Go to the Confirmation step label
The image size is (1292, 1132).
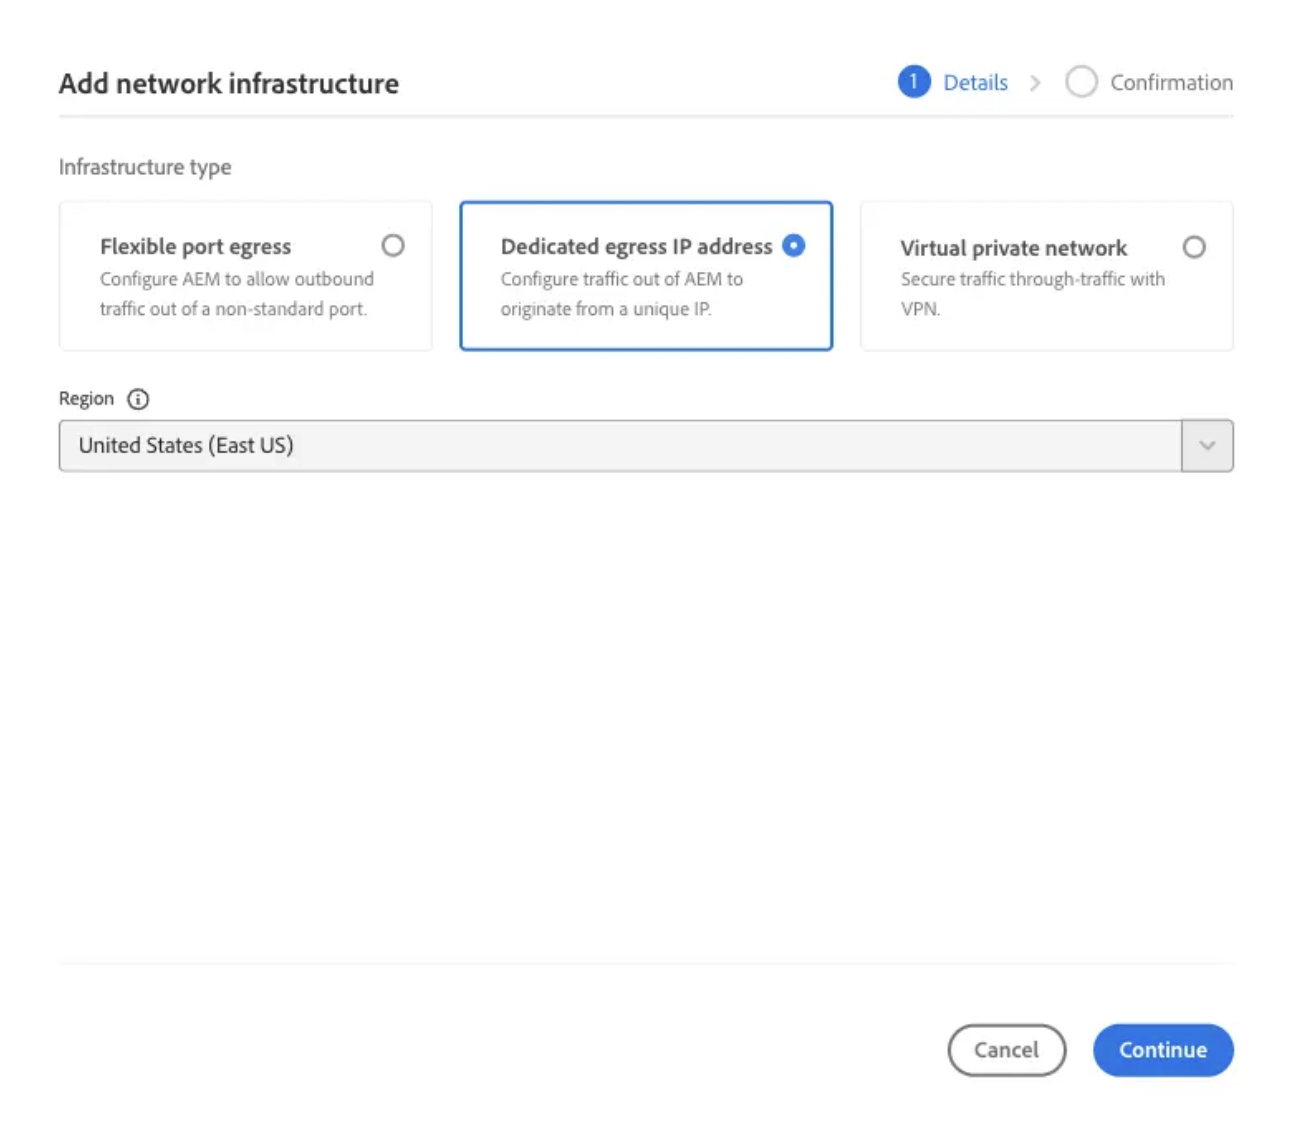pos(1171,83)
